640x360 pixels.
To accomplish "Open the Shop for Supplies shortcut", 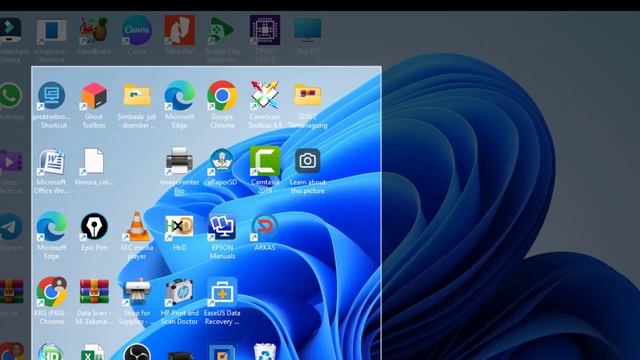I will pos(137,292).
